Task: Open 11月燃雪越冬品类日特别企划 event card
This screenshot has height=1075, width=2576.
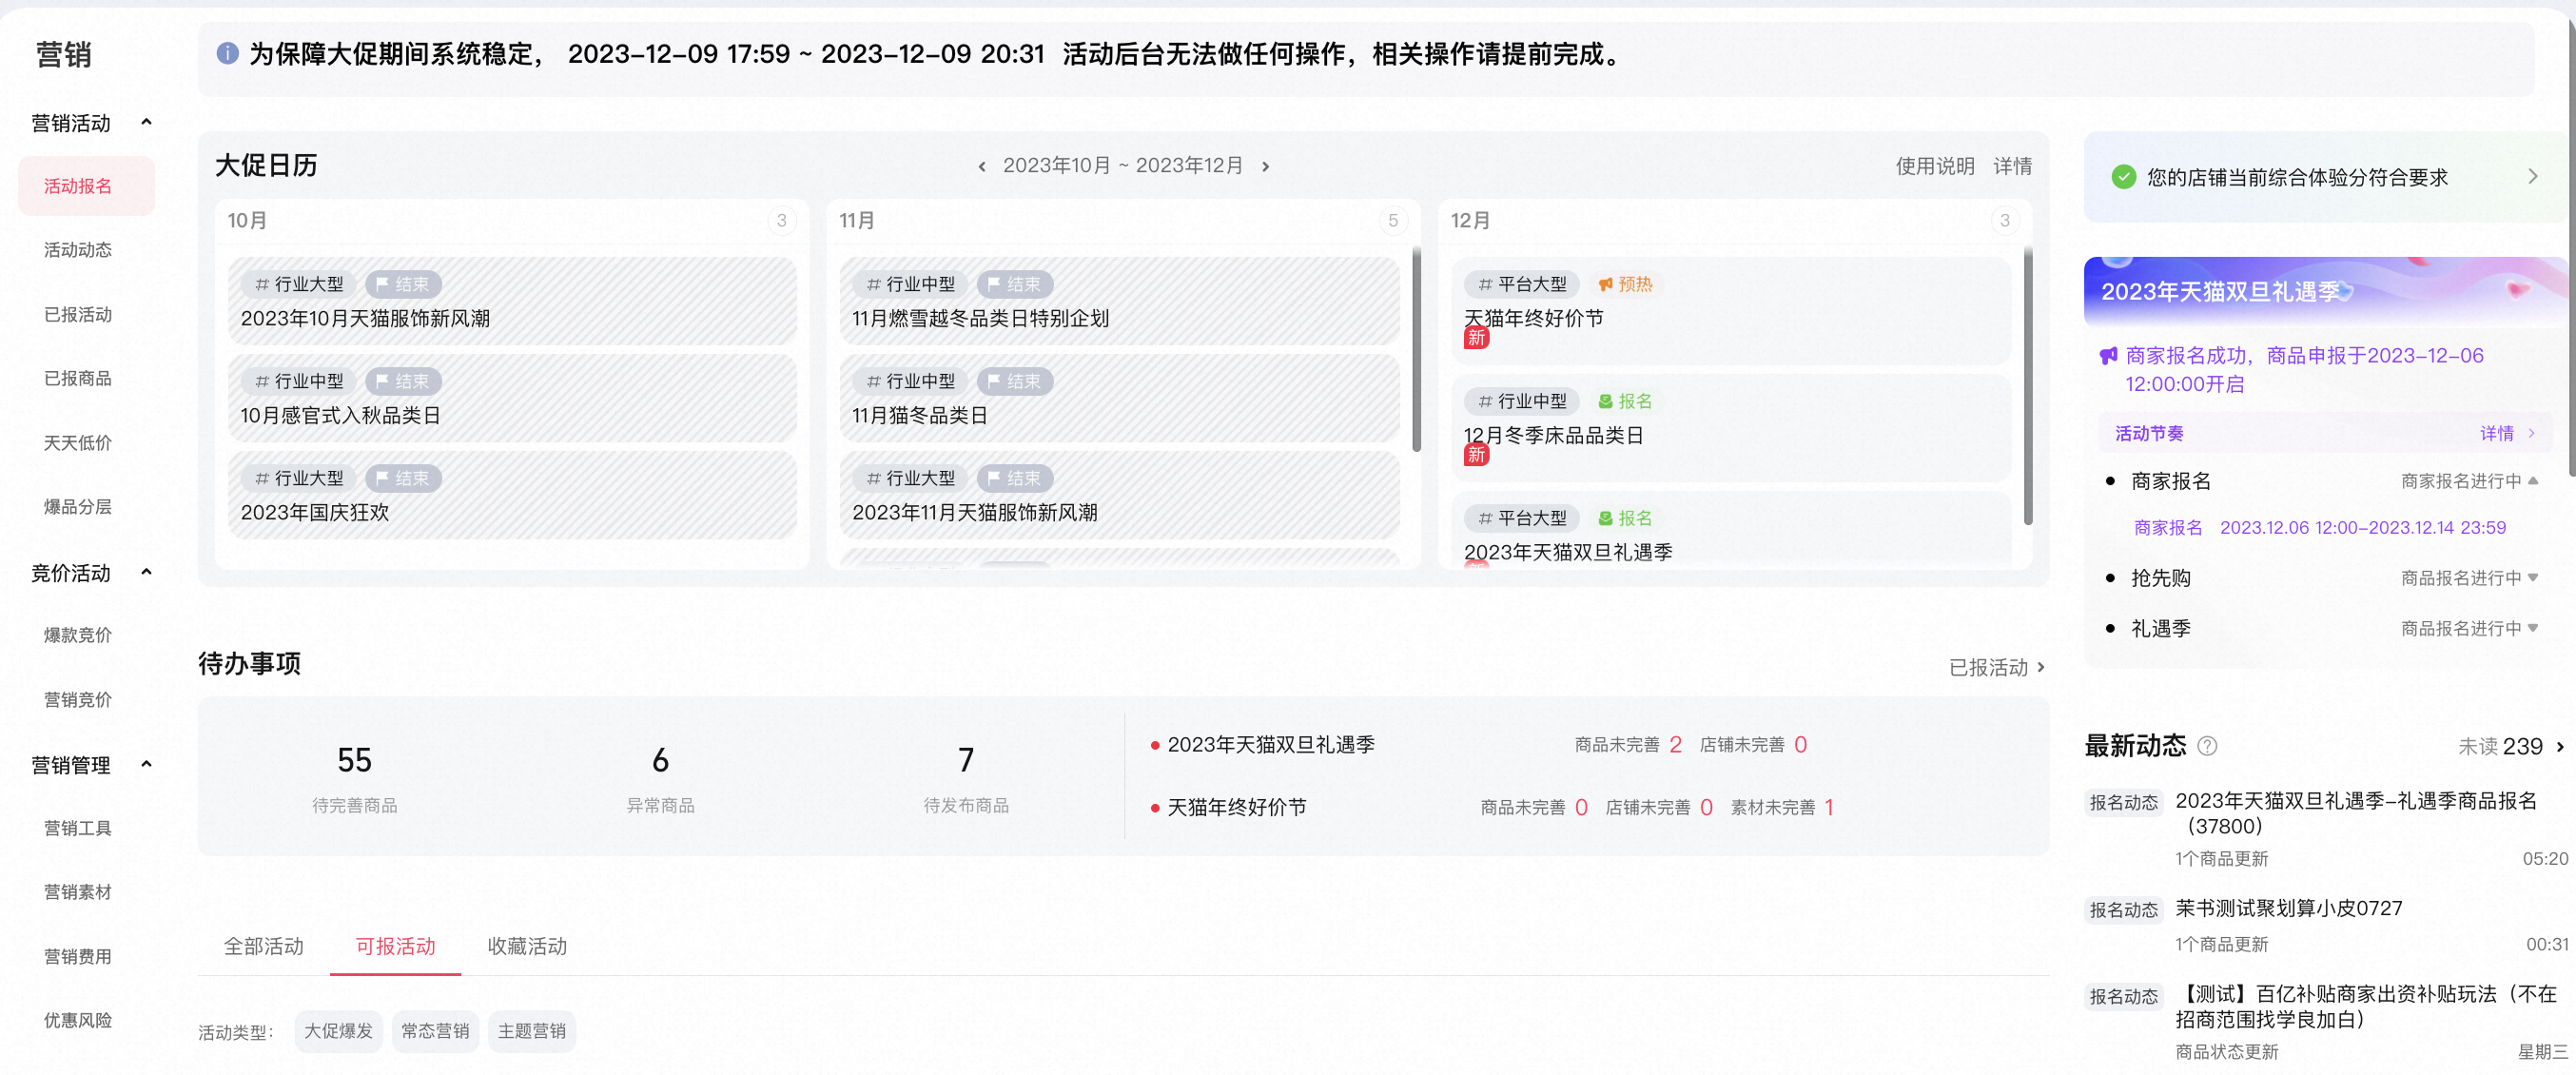Action: [1119, 301]
